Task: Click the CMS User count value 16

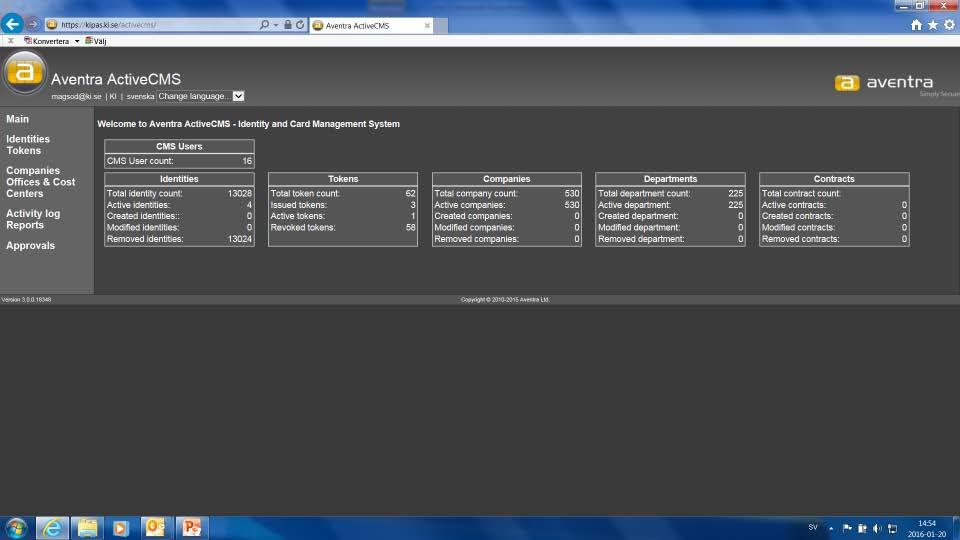Action: click(247, 161)
